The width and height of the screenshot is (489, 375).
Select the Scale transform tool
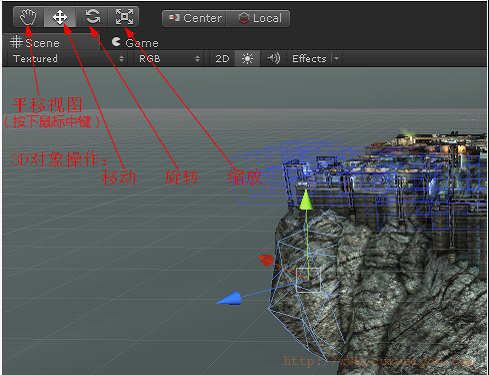tap(123, 17)
